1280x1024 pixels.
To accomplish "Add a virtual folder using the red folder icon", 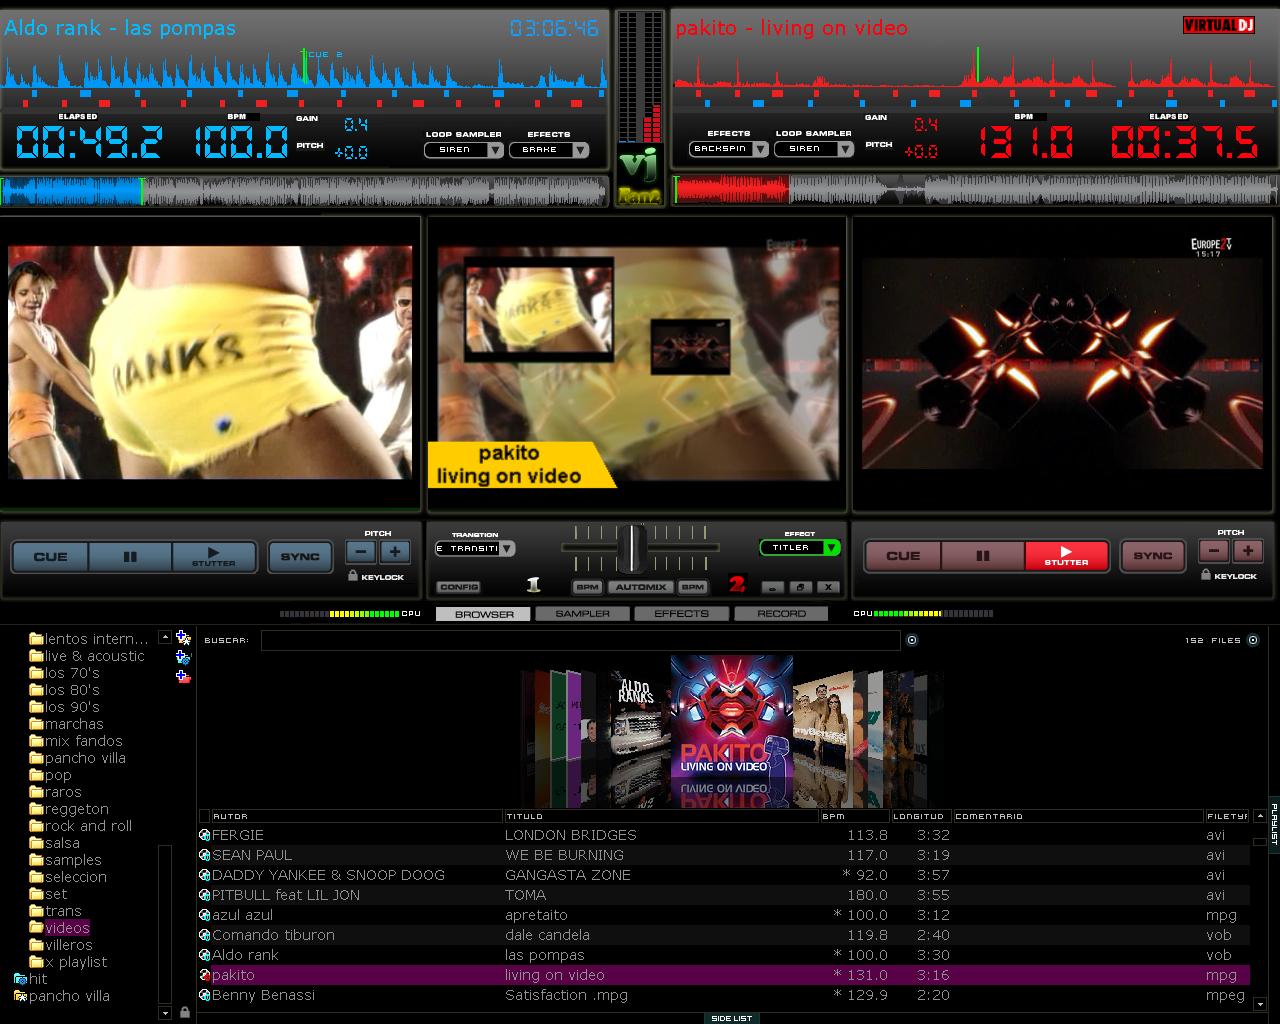I will point(183,677).
